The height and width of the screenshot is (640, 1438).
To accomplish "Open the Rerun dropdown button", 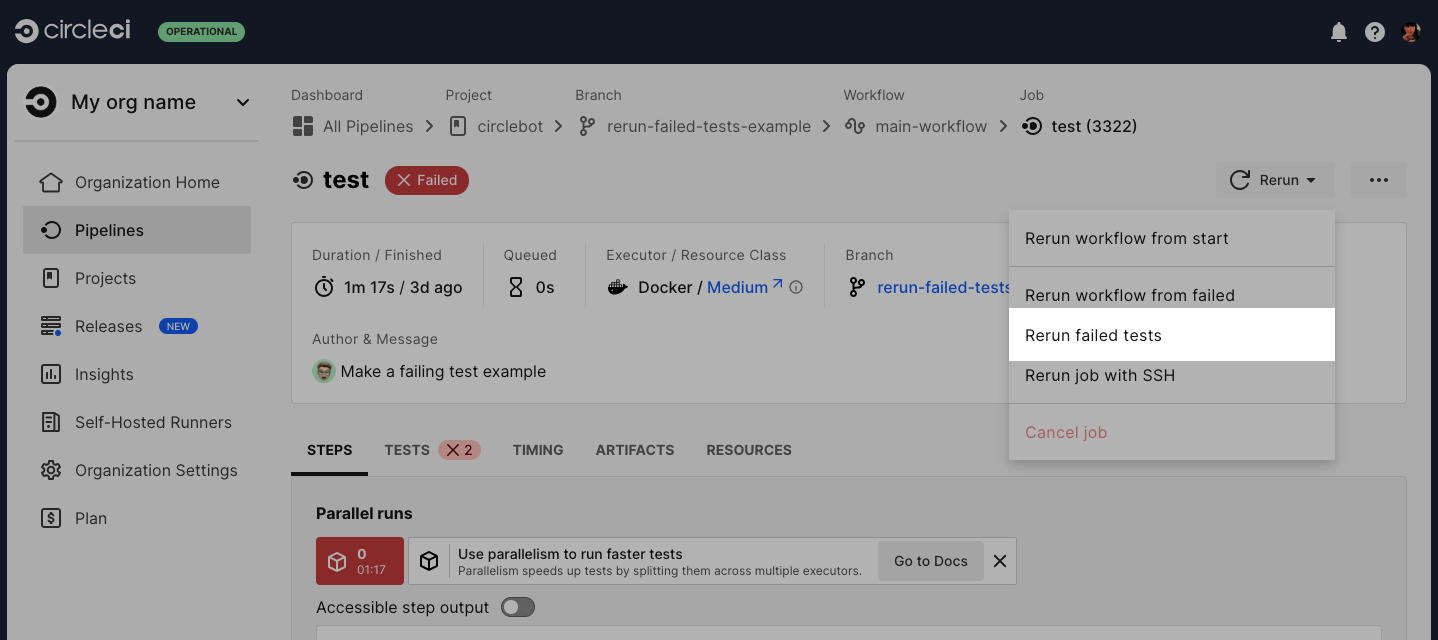I will tap(1276, 180).
